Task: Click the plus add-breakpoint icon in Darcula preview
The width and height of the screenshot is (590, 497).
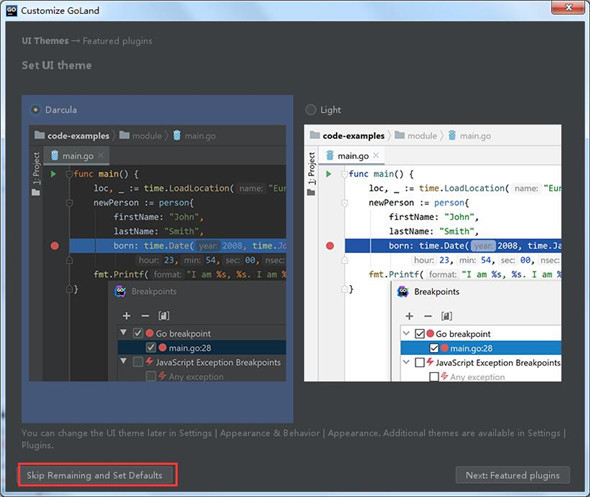Action: 126,316
